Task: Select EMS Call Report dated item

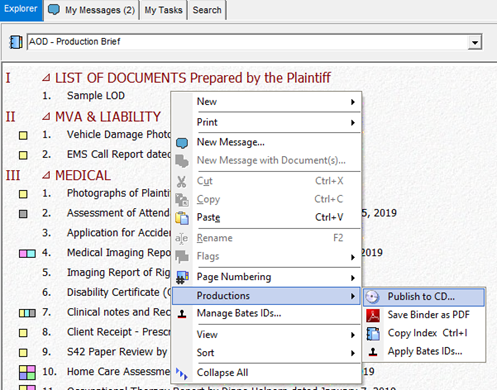Action: (x=119, y=155)
